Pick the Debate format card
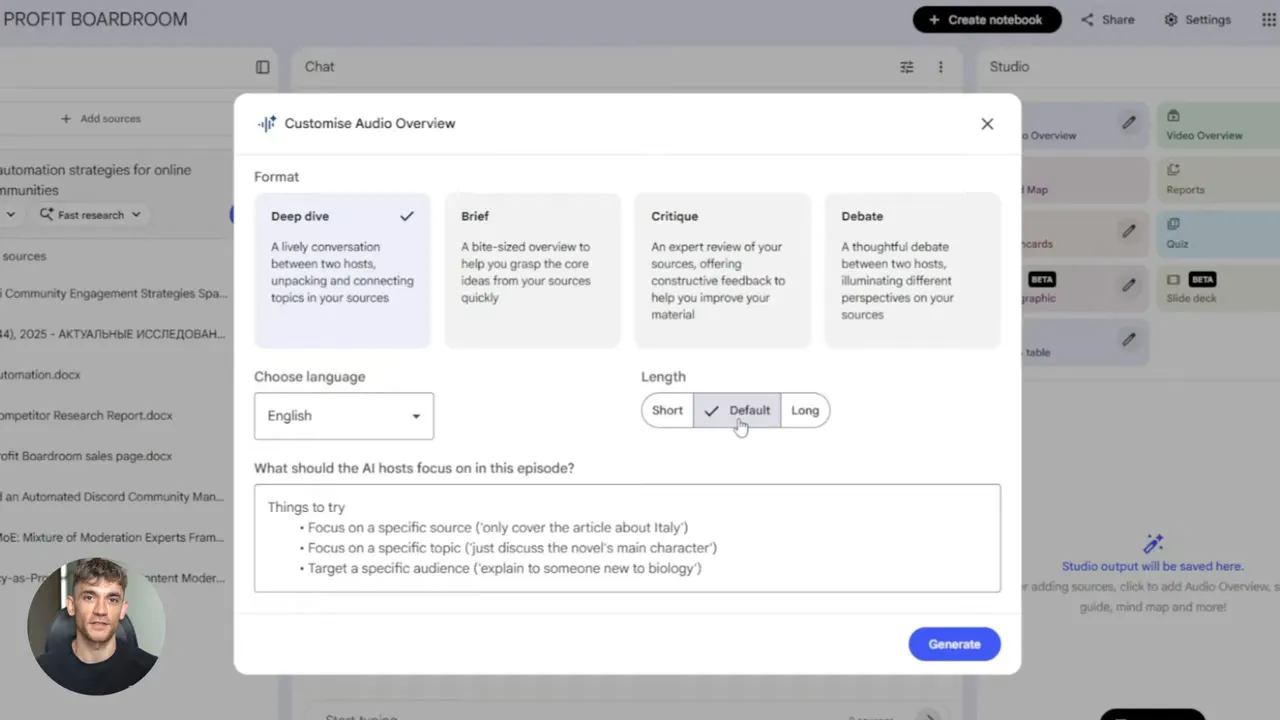Viewport: 1280px width, 720px height. pos(912,270)
